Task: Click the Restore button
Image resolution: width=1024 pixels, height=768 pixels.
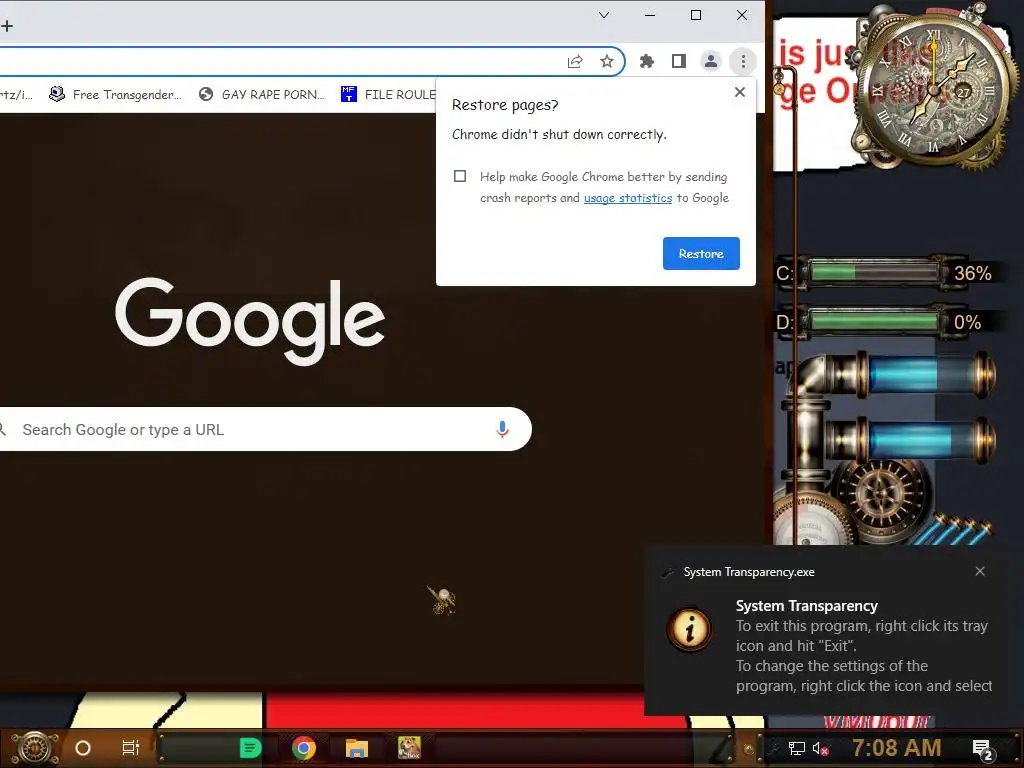Action: point(701,253)
